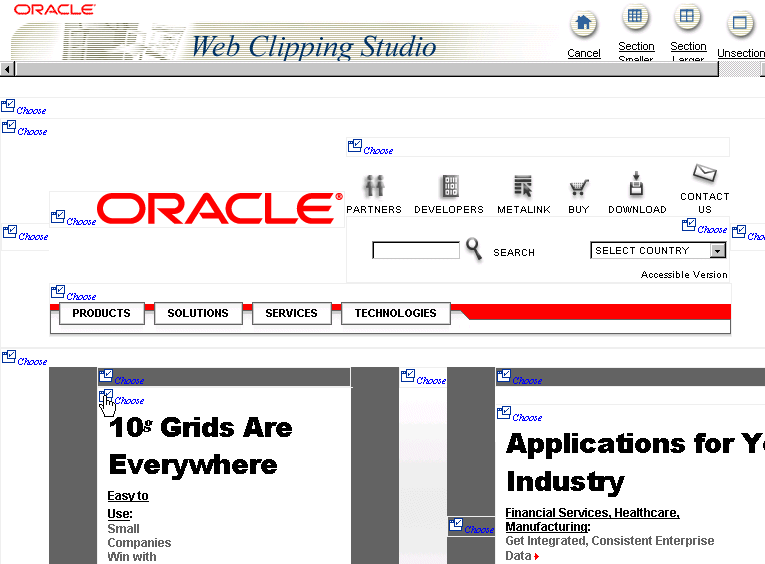The height and width of the screenshot is (564, 765).
Task: Open the Unsection link
Action: [741, 53]
